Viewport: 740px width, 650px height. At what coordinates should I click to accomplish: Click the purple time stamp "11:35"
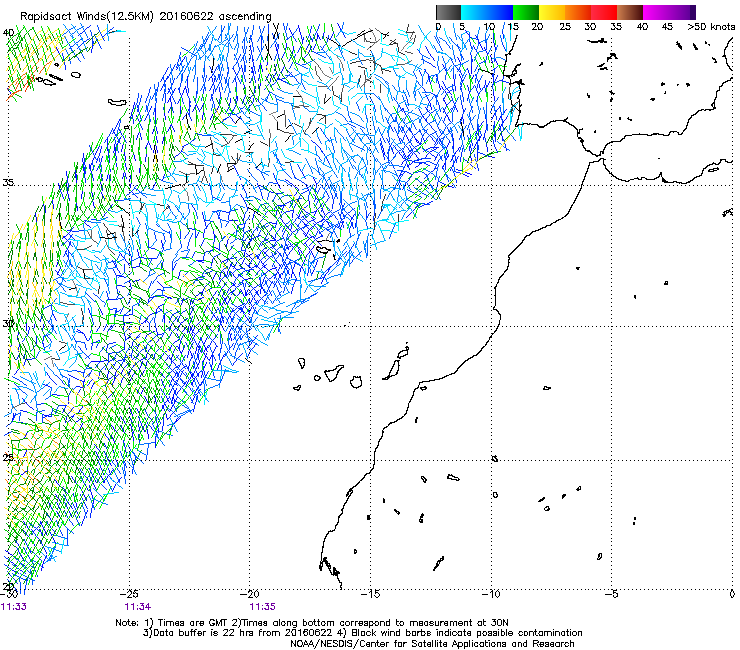click(x=262, y=607)
